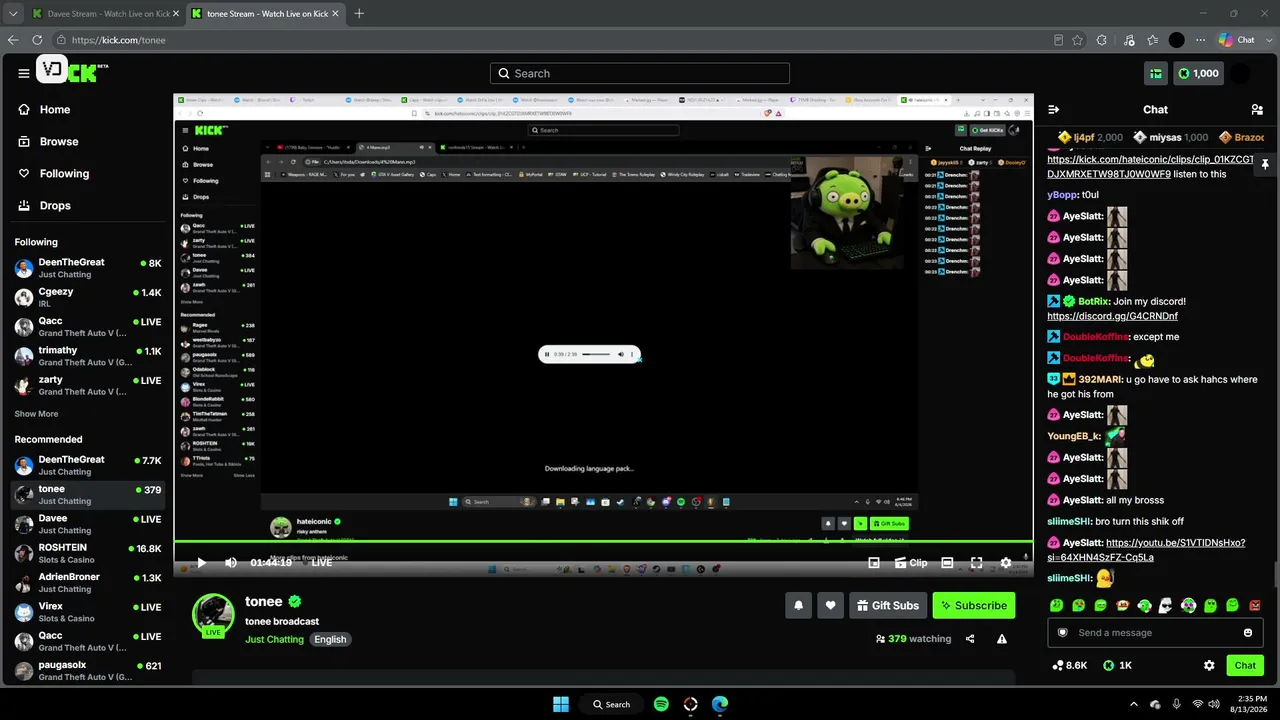Viewport: 1280px width, 720px height.
Task: Open the KICKs balance showing 1,000
Action: 1198,73
